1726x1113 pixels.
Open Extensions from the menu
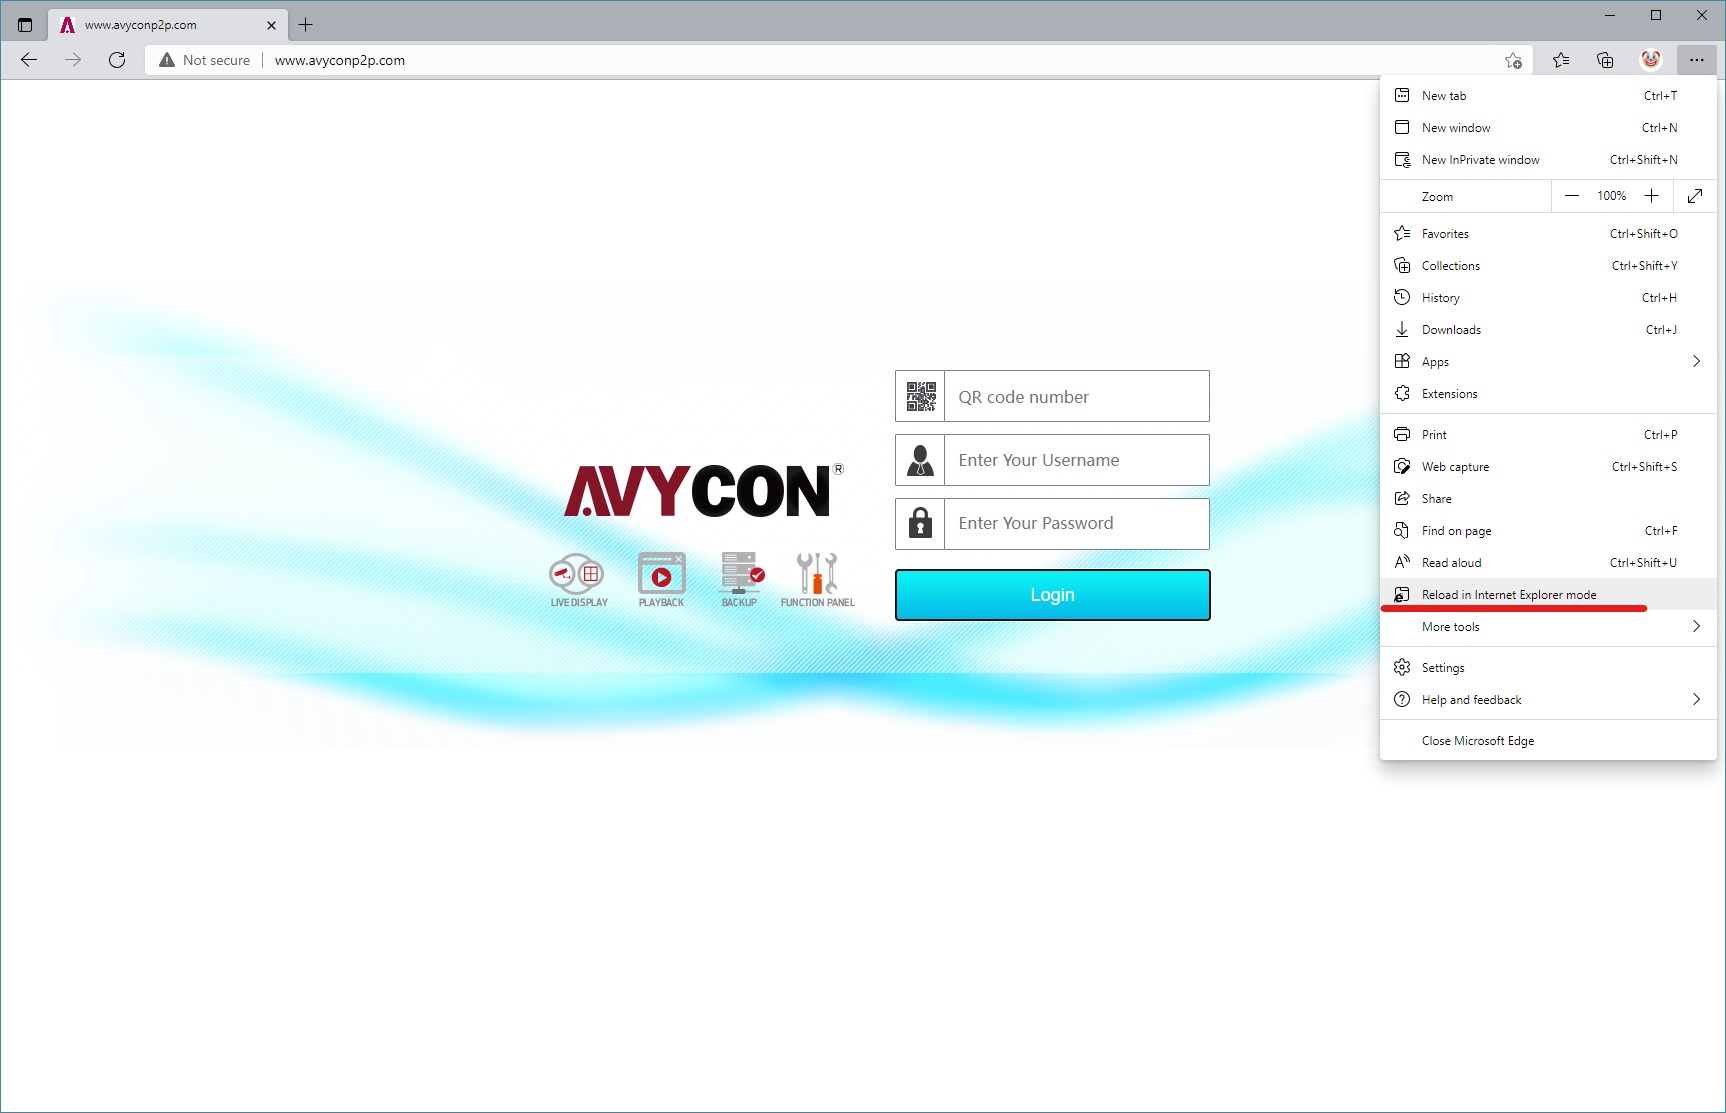[x=1548, y=394]
